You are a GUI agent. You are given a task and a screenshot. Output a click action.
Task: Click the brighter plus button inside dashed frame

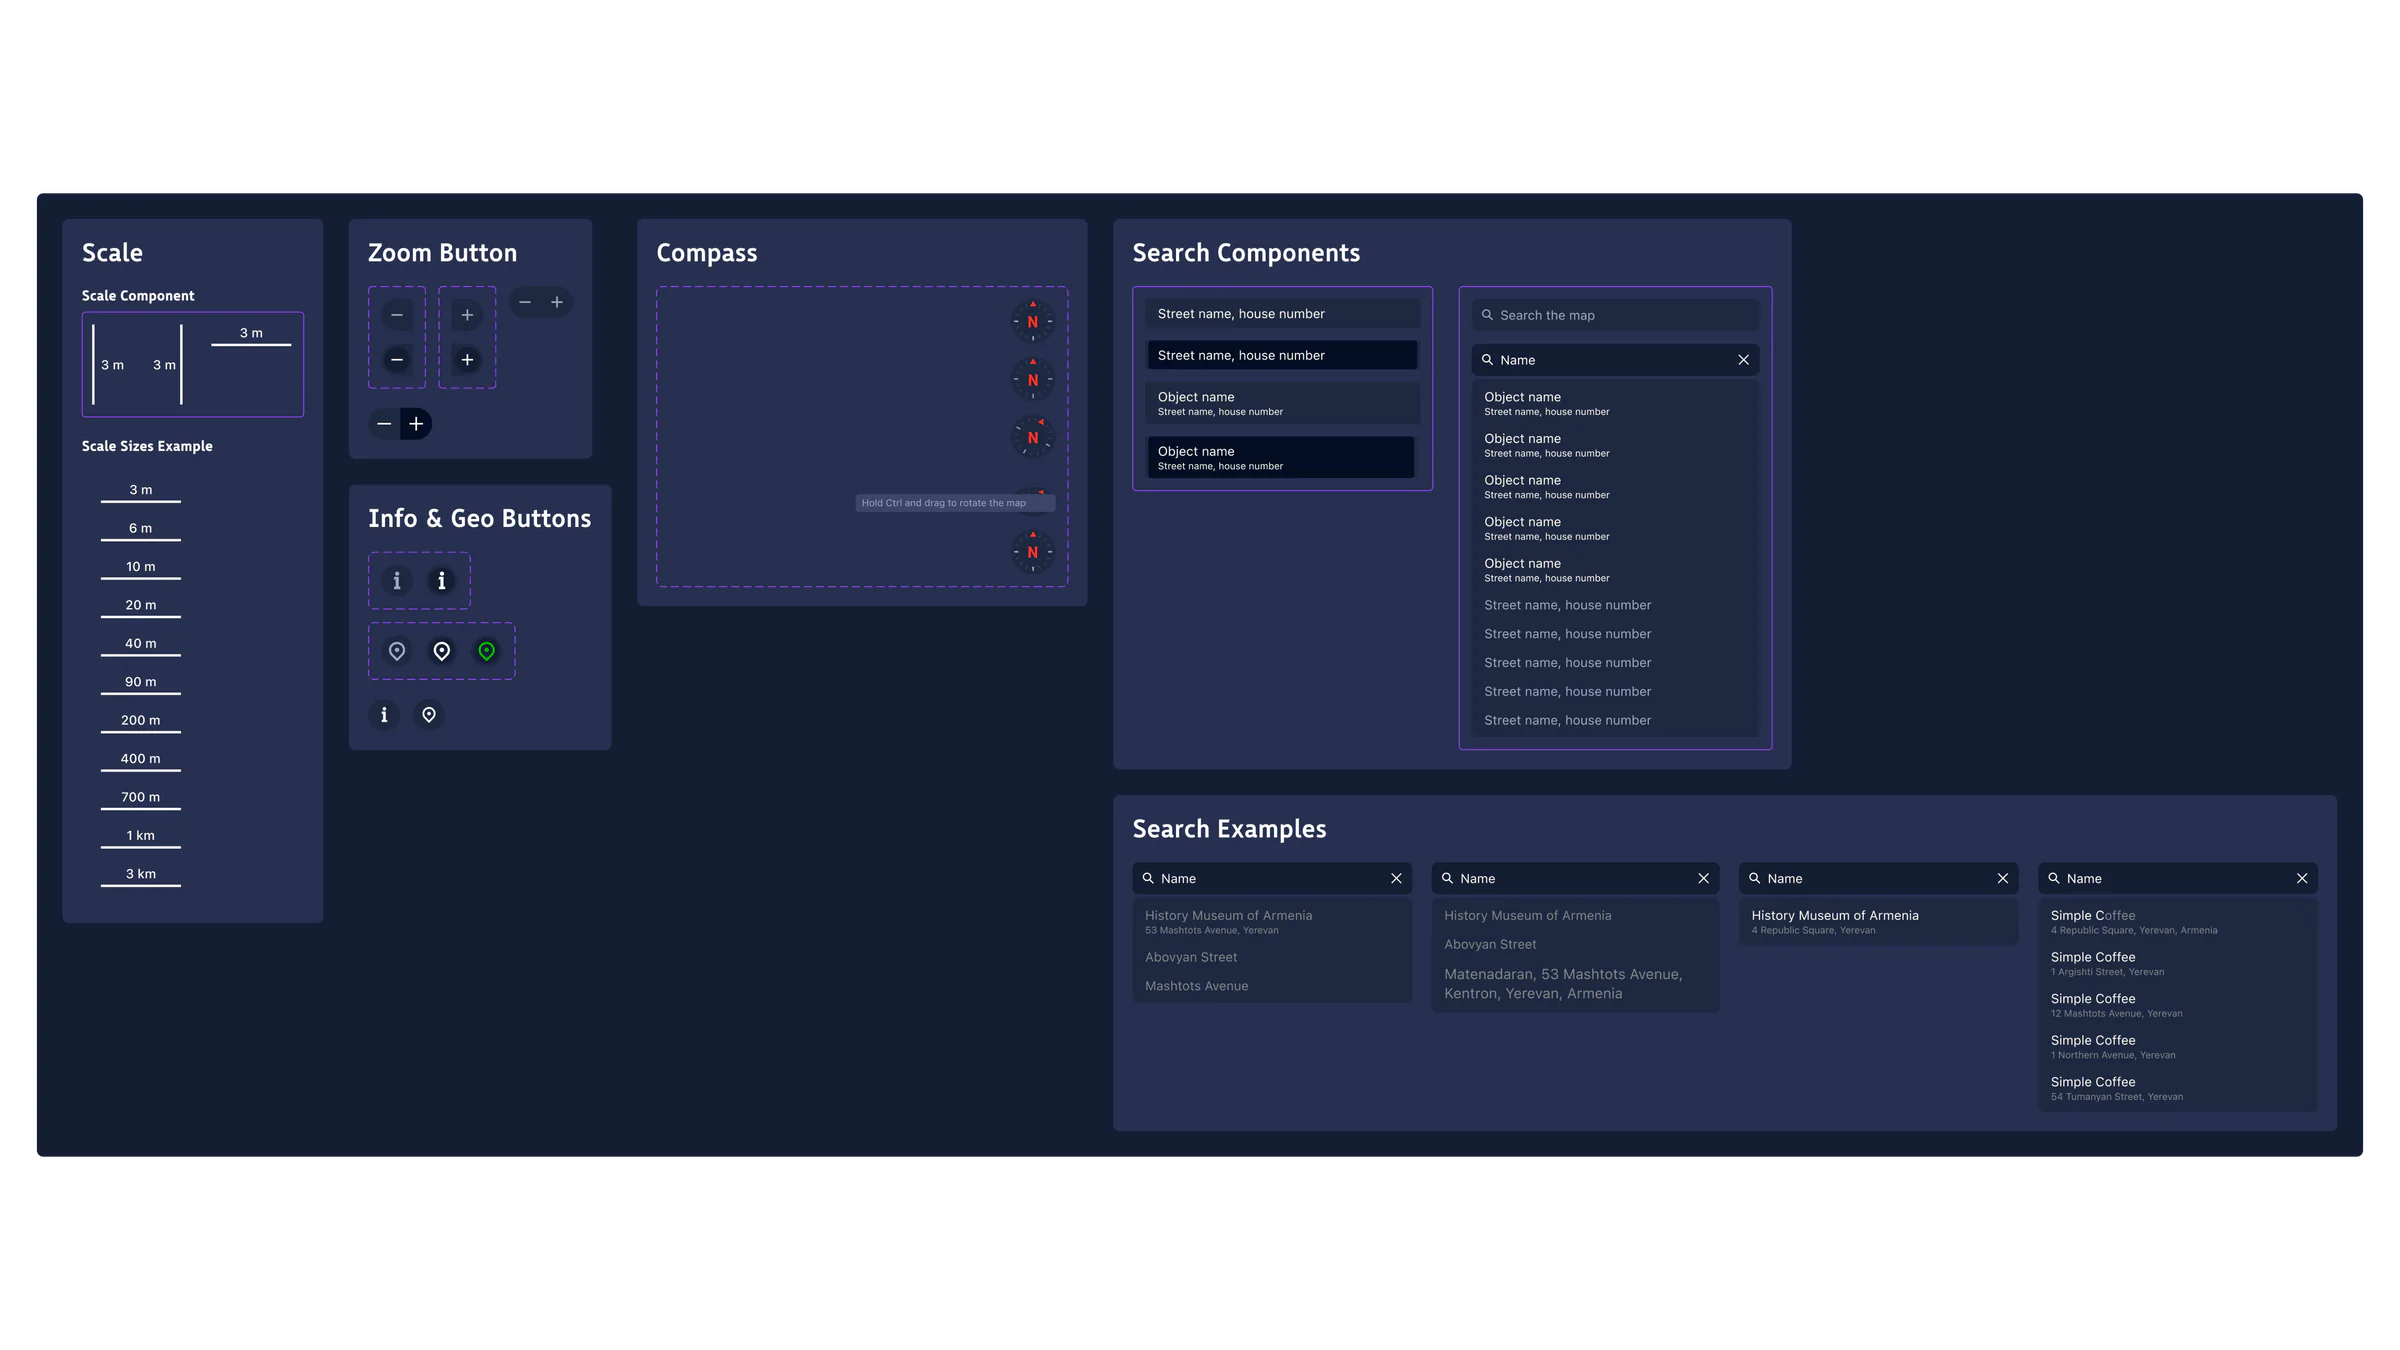coord(467,360)
